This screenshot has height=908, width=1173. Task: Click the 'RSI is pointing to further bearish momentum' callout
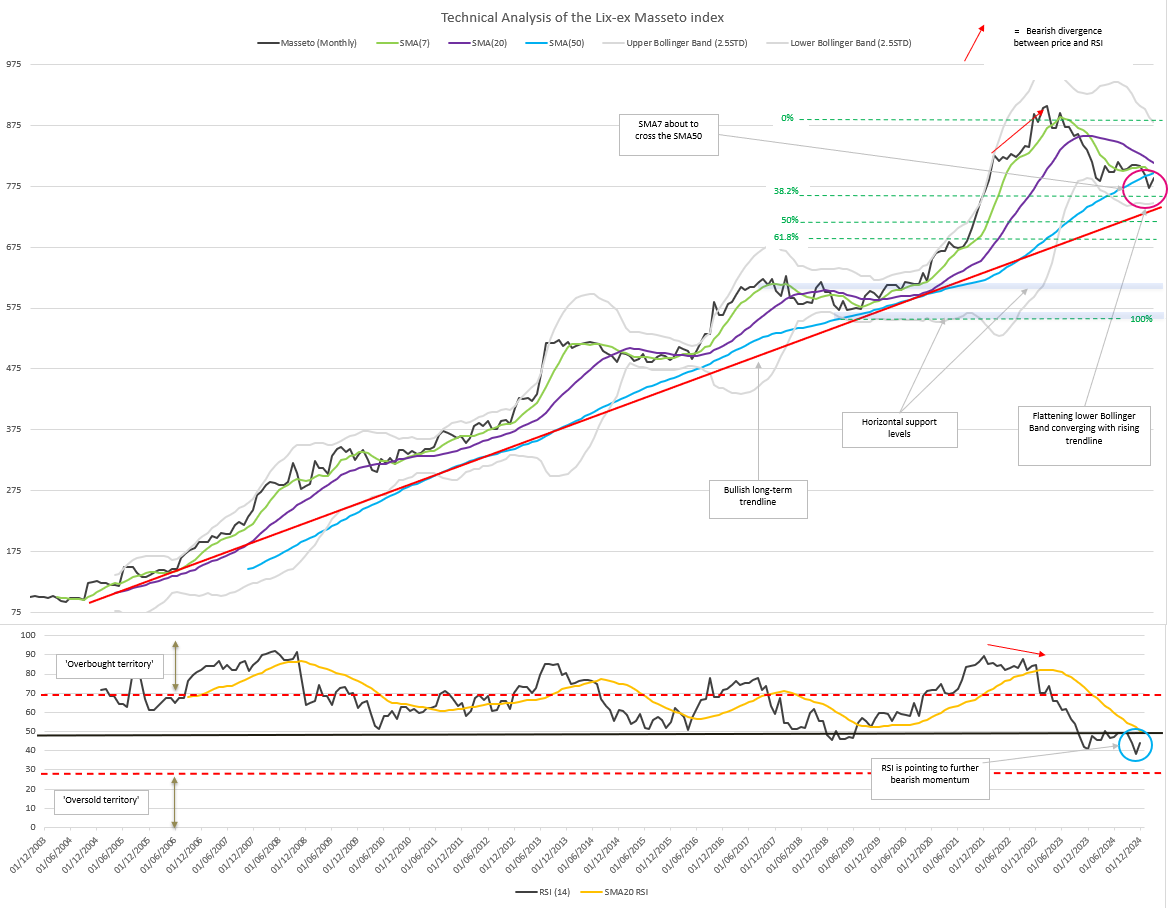point(930,778)
